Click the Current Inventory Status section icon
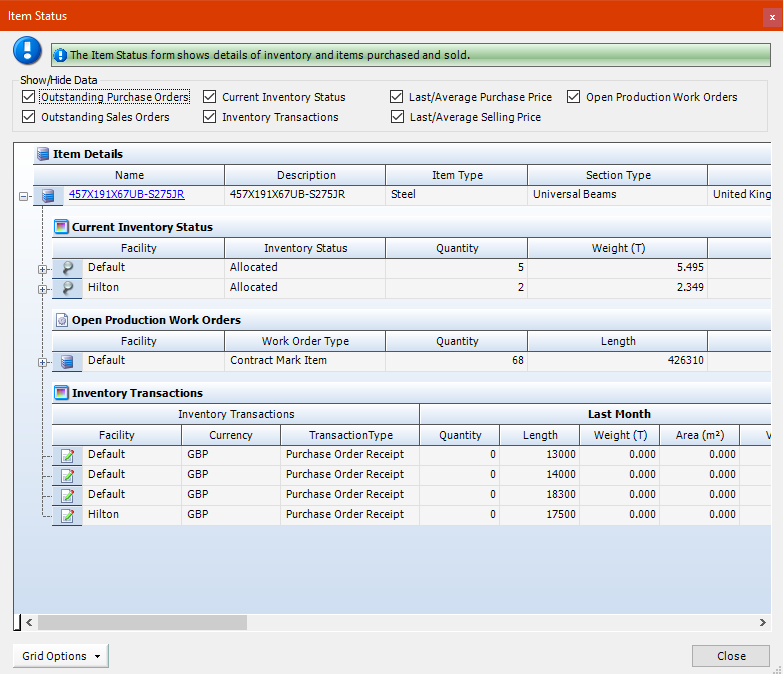 [x=61, y=227]
